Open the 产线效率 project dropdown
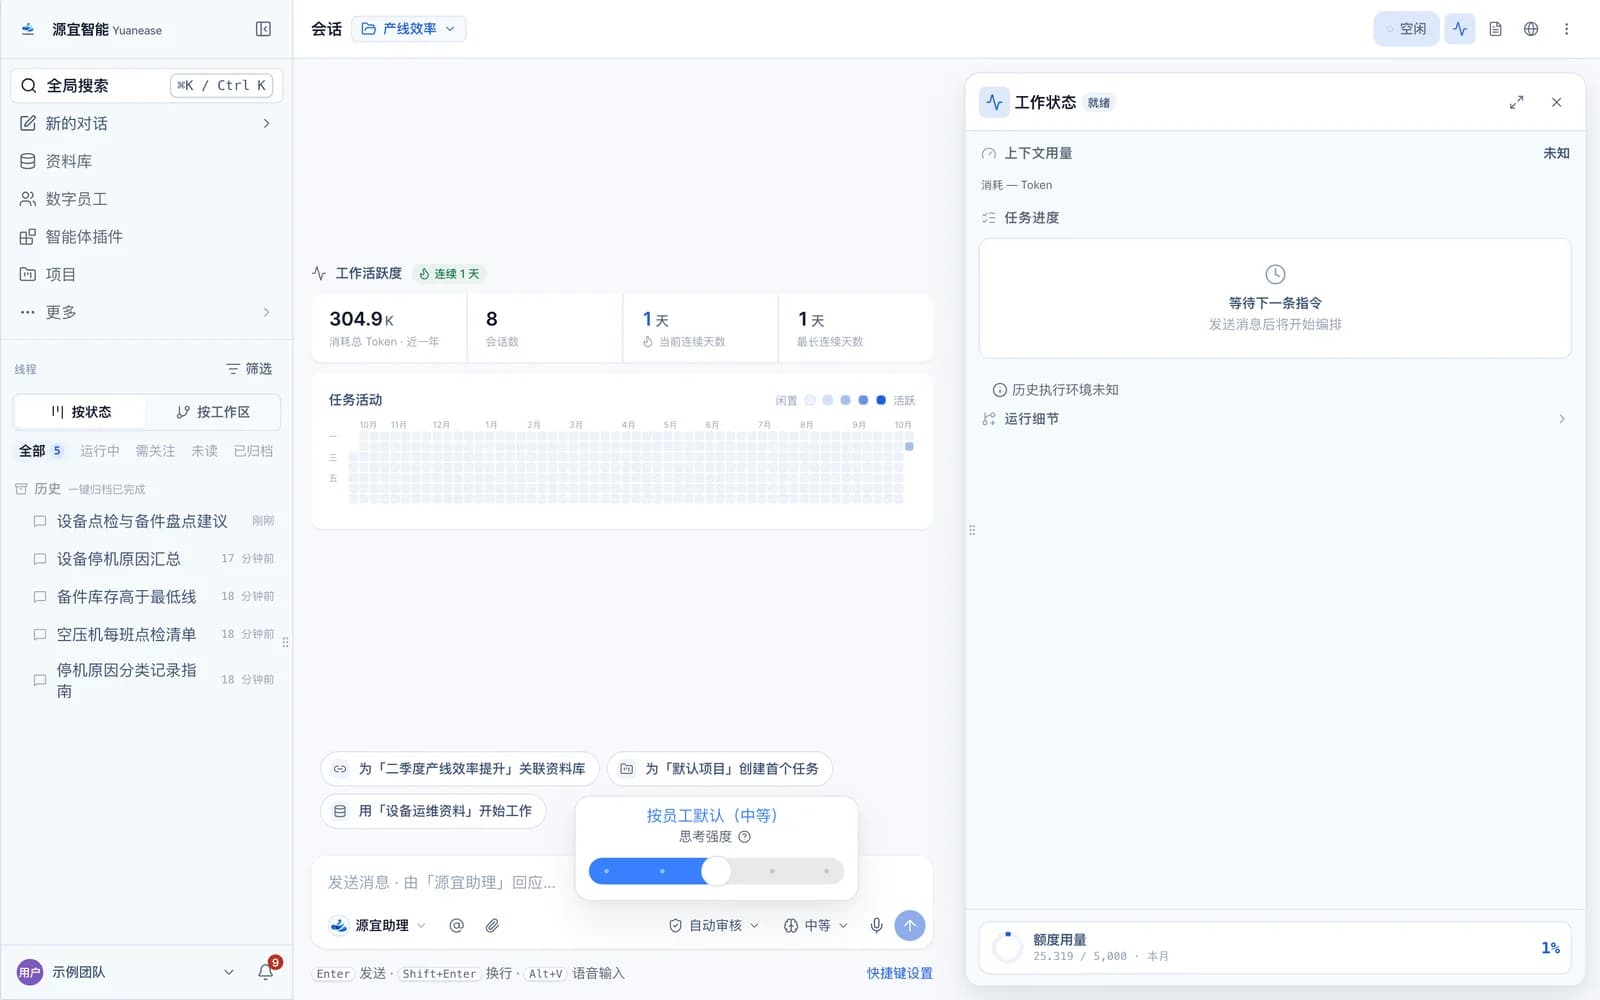 click(409, 29)
